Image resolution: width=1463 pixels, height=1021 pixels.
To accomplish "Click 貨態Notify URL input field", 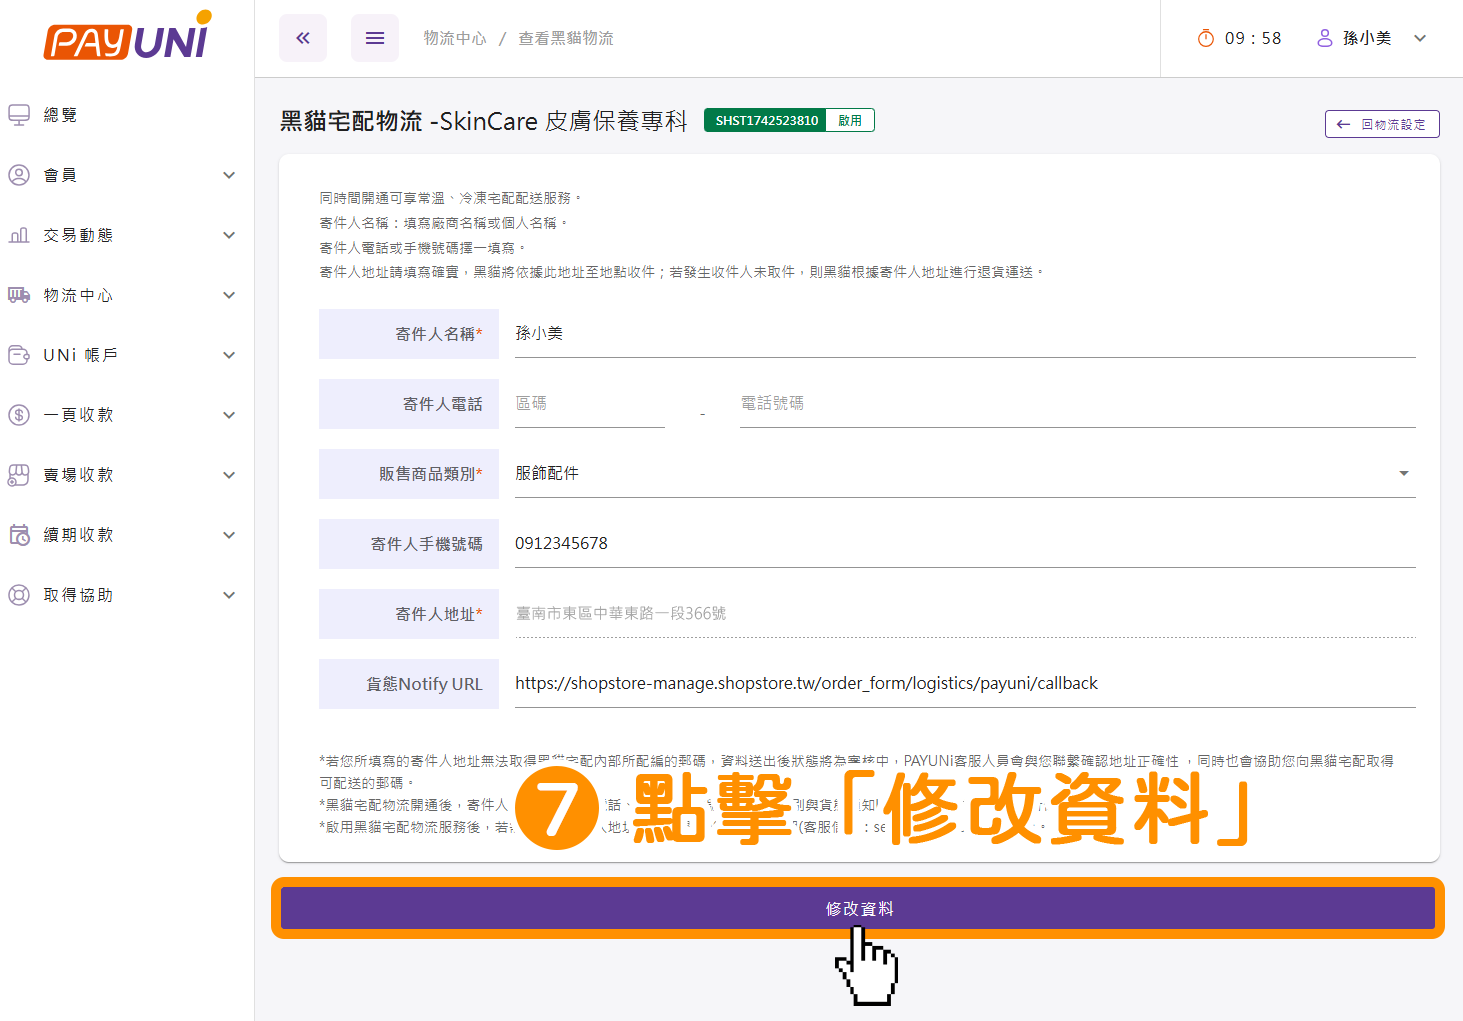I will point(965,683).
